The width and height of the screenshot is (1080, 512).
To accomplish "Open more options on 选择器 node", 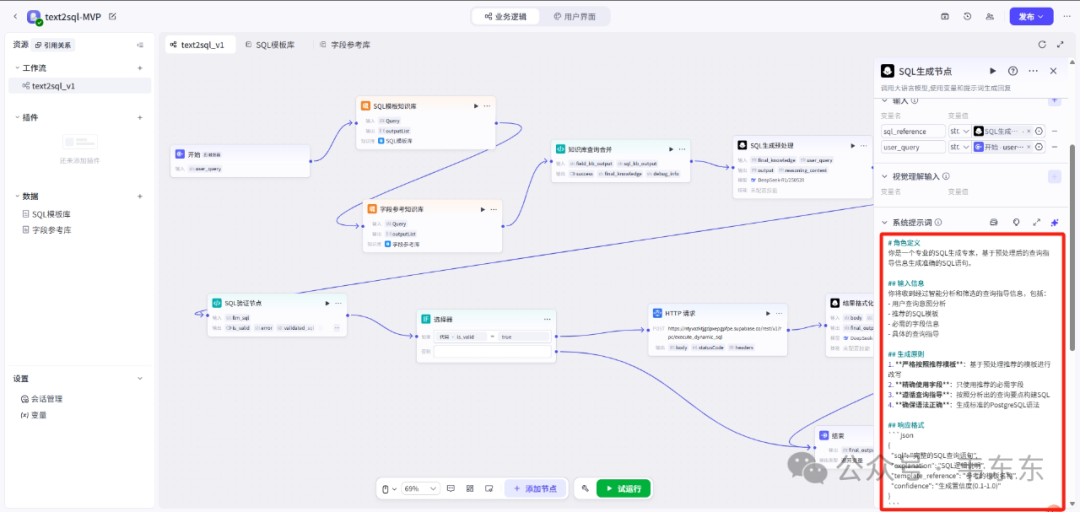I will coord(547,319).
